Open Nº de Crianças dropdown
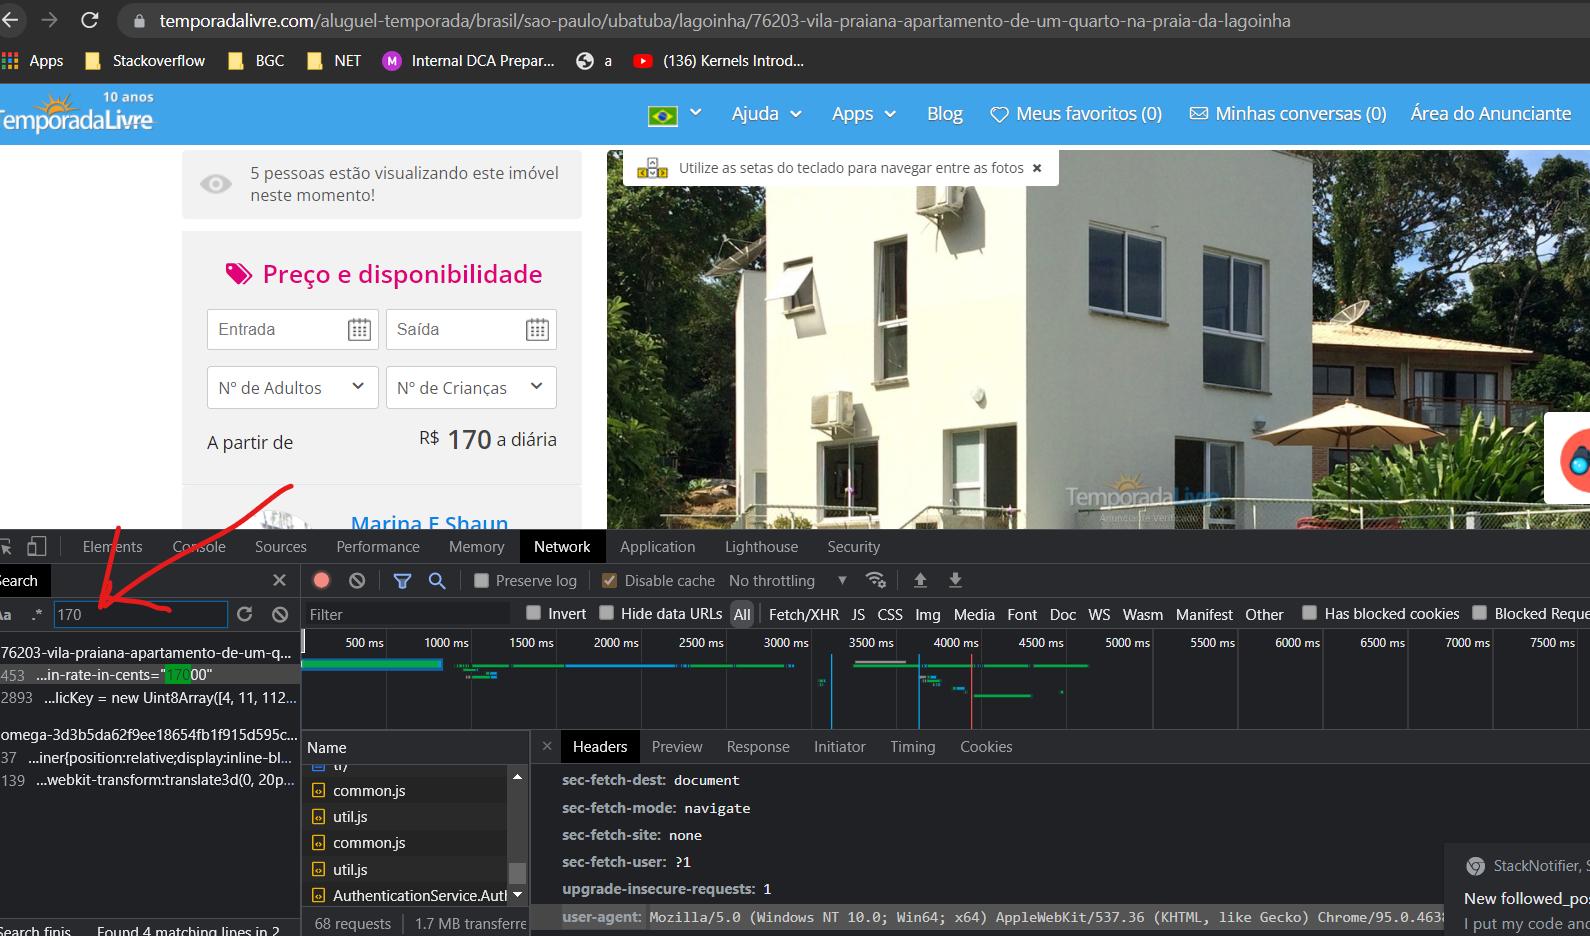 click(471, 387)
